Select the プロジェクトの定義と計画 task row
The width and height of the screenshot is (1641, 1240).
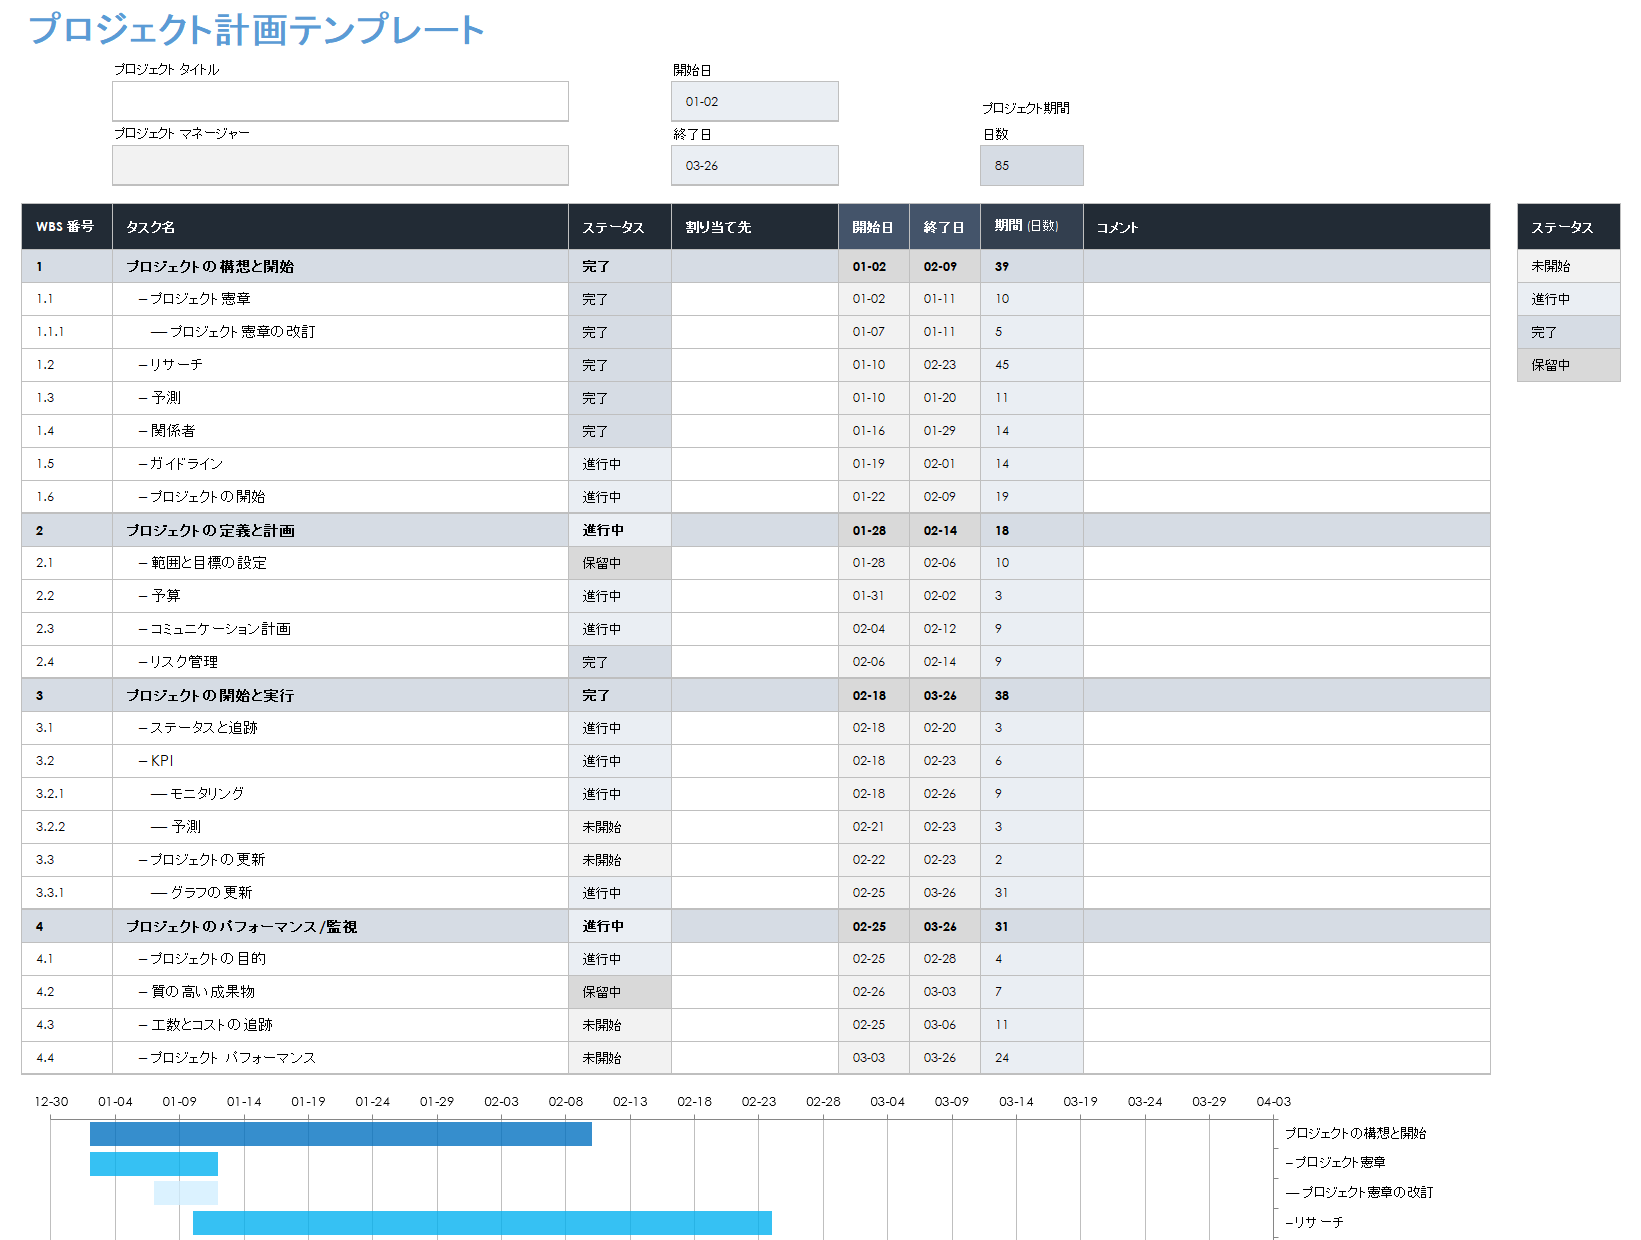pyautogui.click(x=756, y=530)
